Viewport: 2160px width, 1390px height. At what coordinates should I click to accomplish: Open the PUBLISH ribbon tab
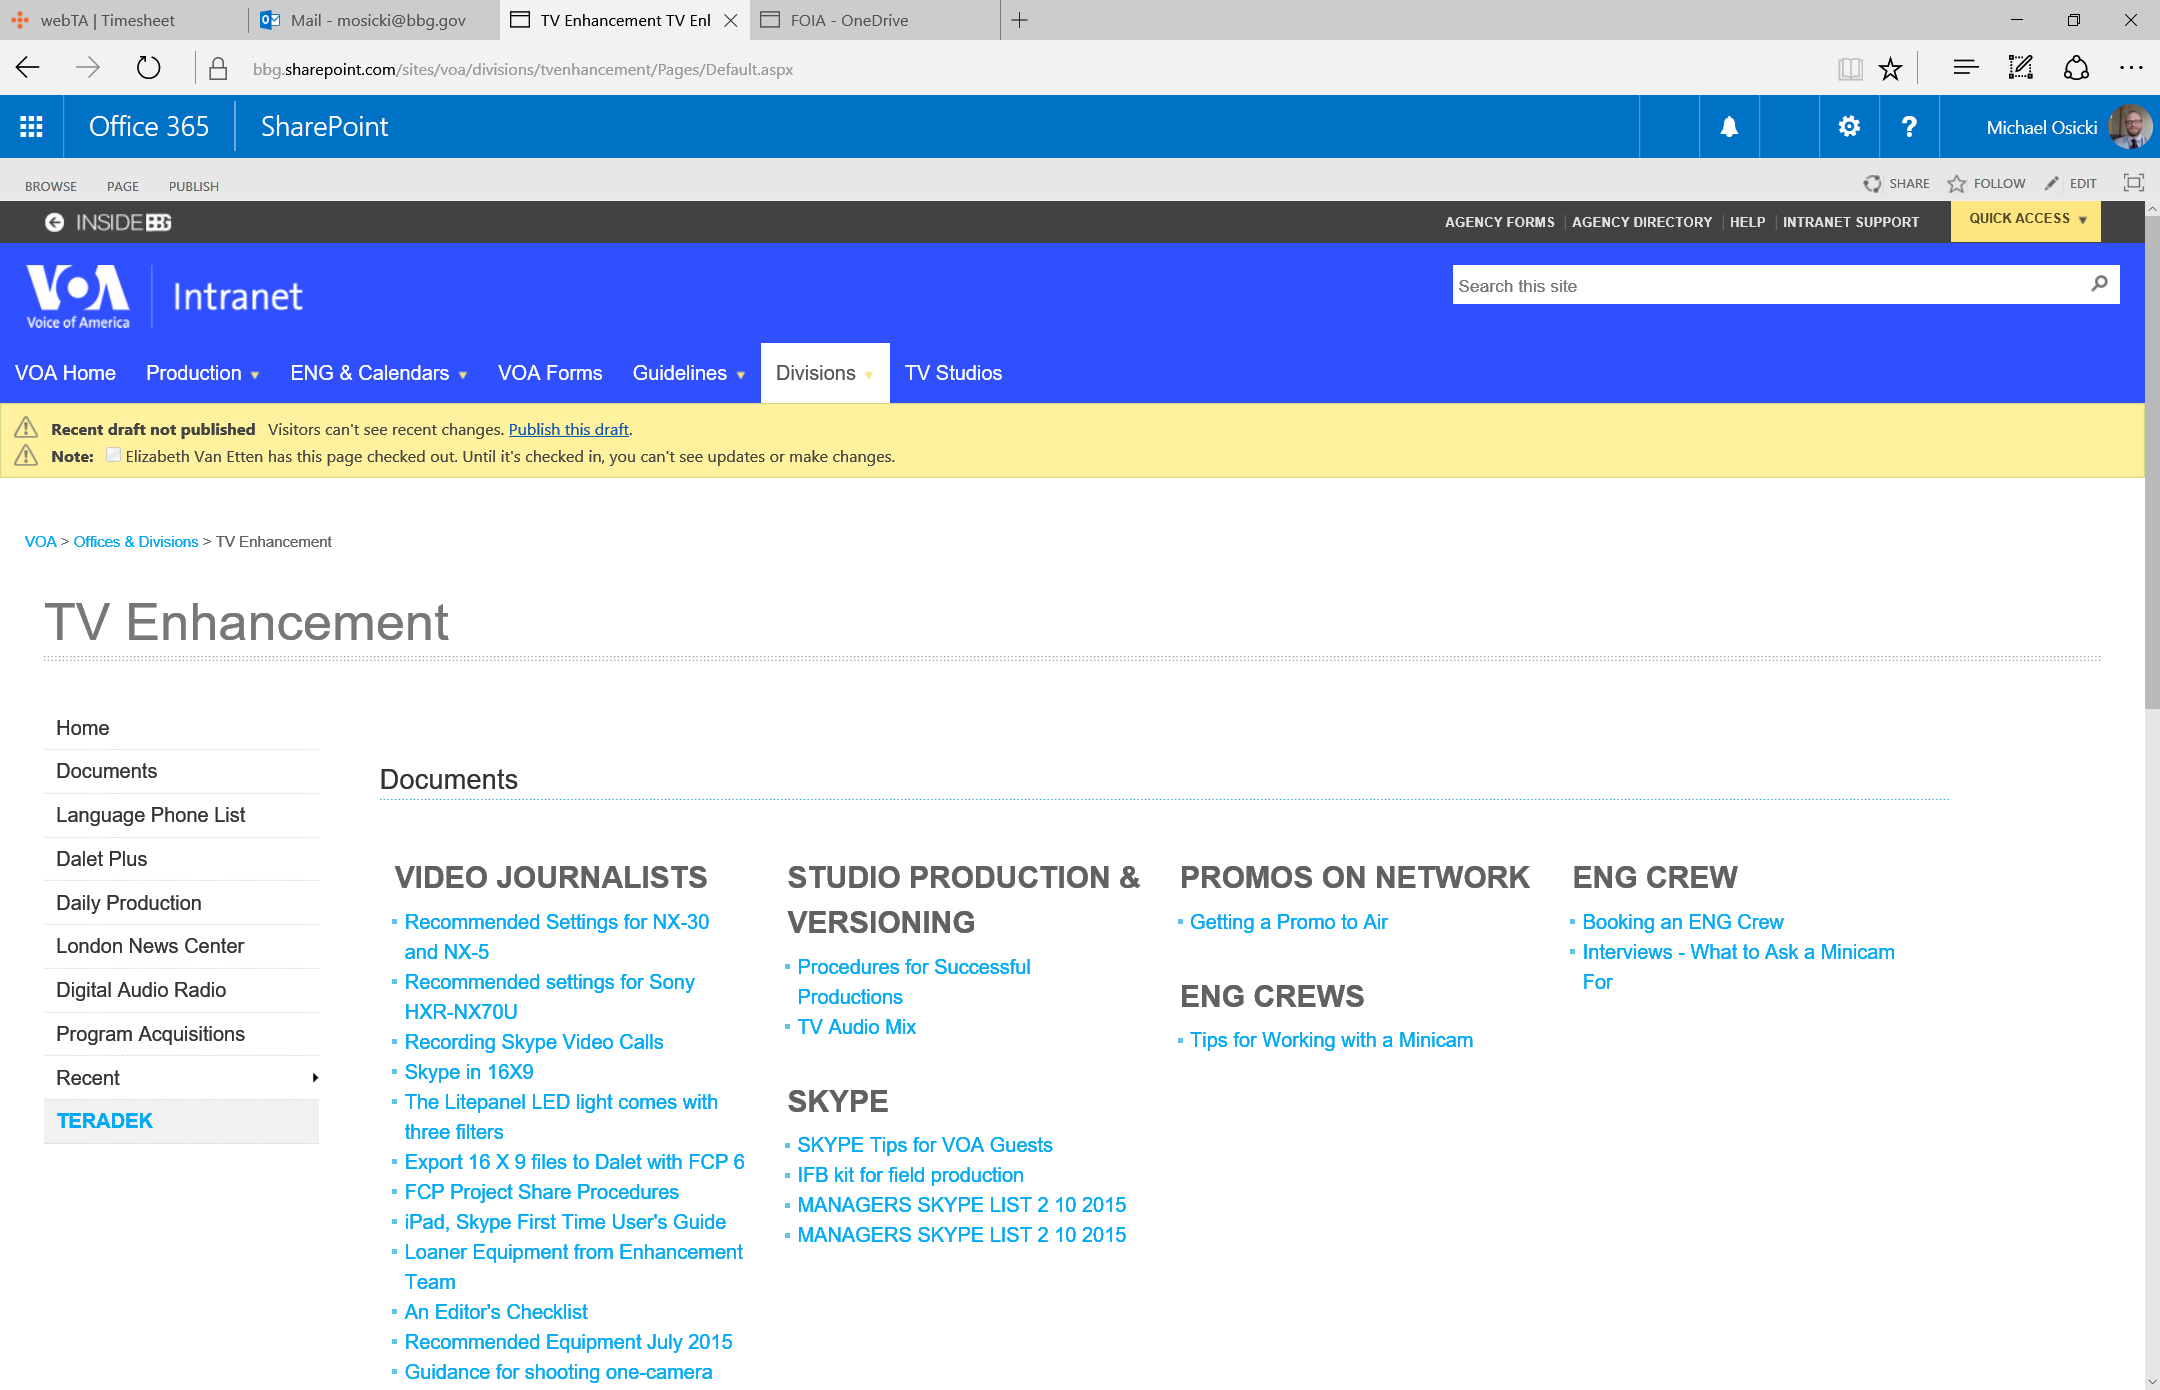pos(193,186)
